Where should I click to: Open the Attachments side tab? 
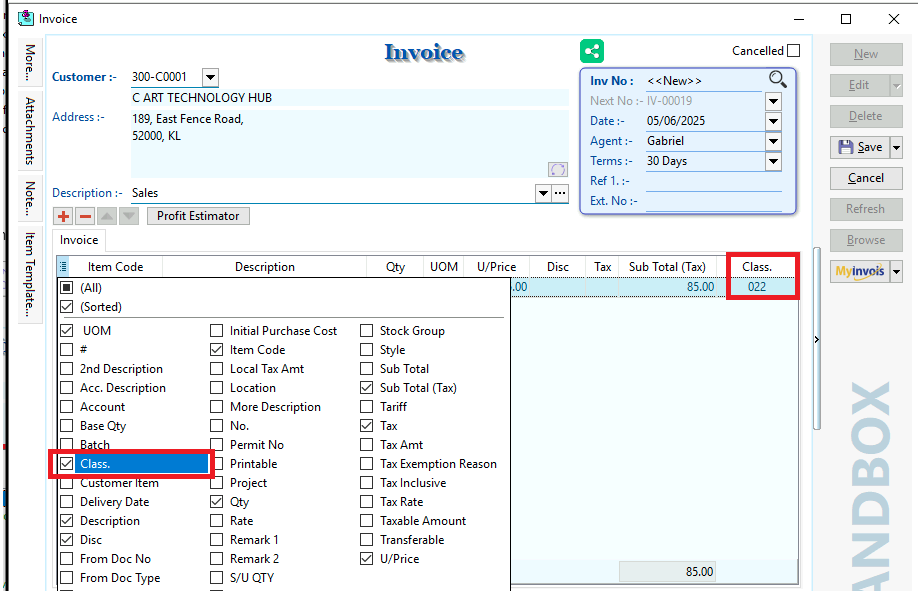coord(30,130)
